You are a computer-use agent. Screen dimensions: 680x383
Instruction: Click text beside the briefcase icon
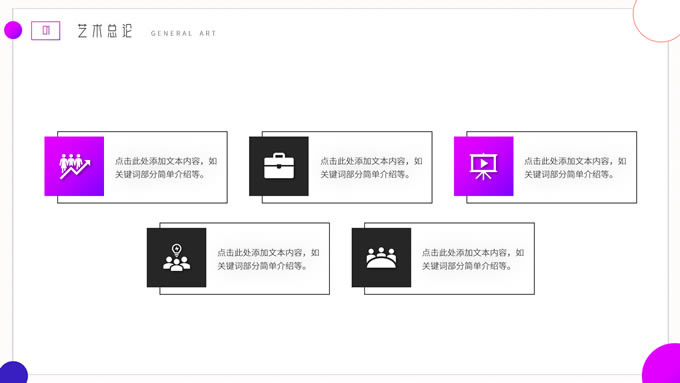tap(371, 167)
